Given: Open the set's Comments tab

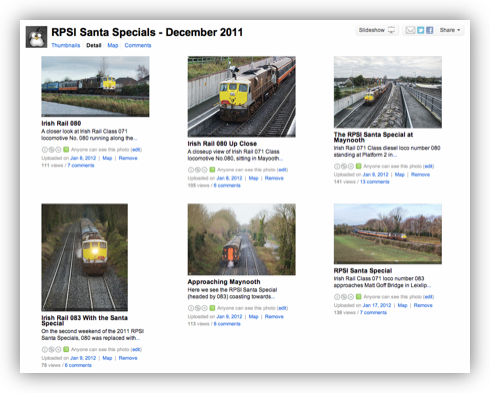Looking at the screenshot, I should [138, 45].
